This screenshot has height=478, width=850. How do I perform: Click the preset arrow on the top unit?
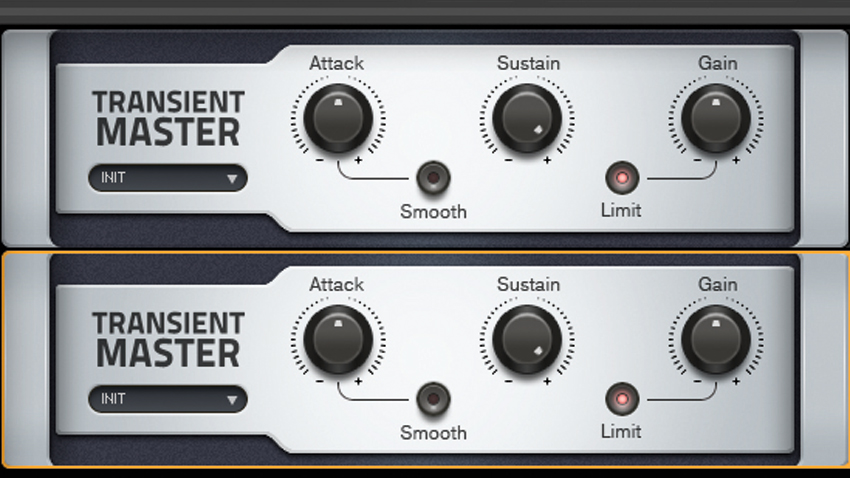point(232,179)
